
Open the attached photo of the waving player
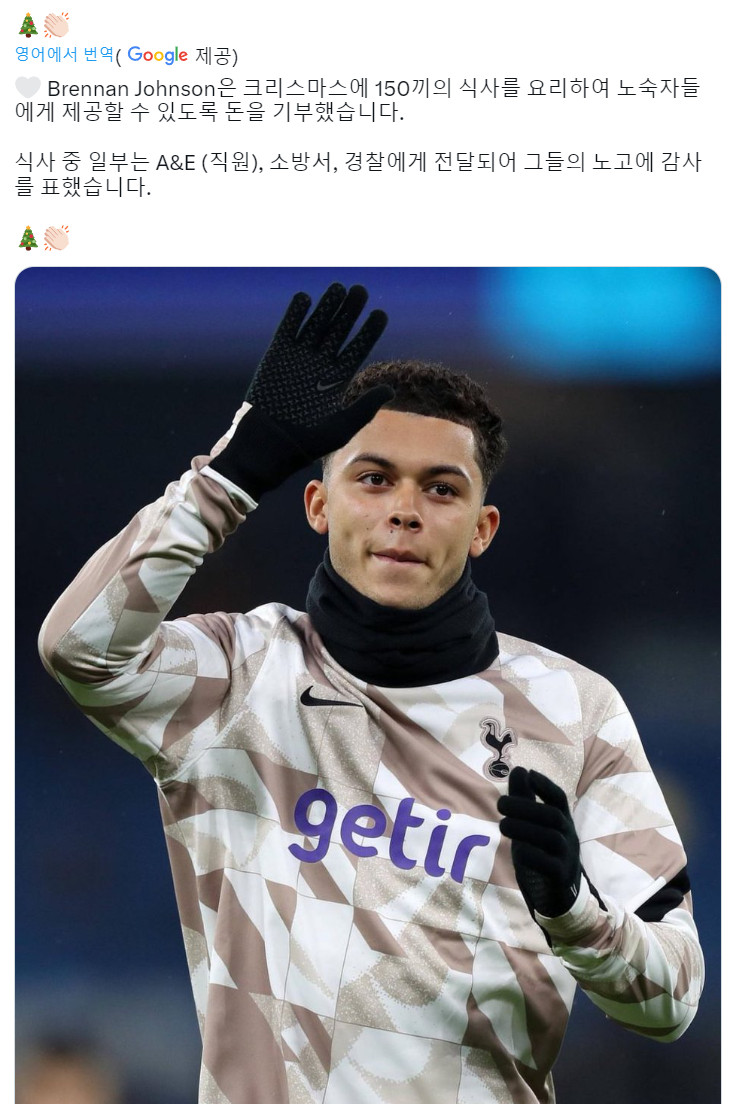click(x=368, y=685)
